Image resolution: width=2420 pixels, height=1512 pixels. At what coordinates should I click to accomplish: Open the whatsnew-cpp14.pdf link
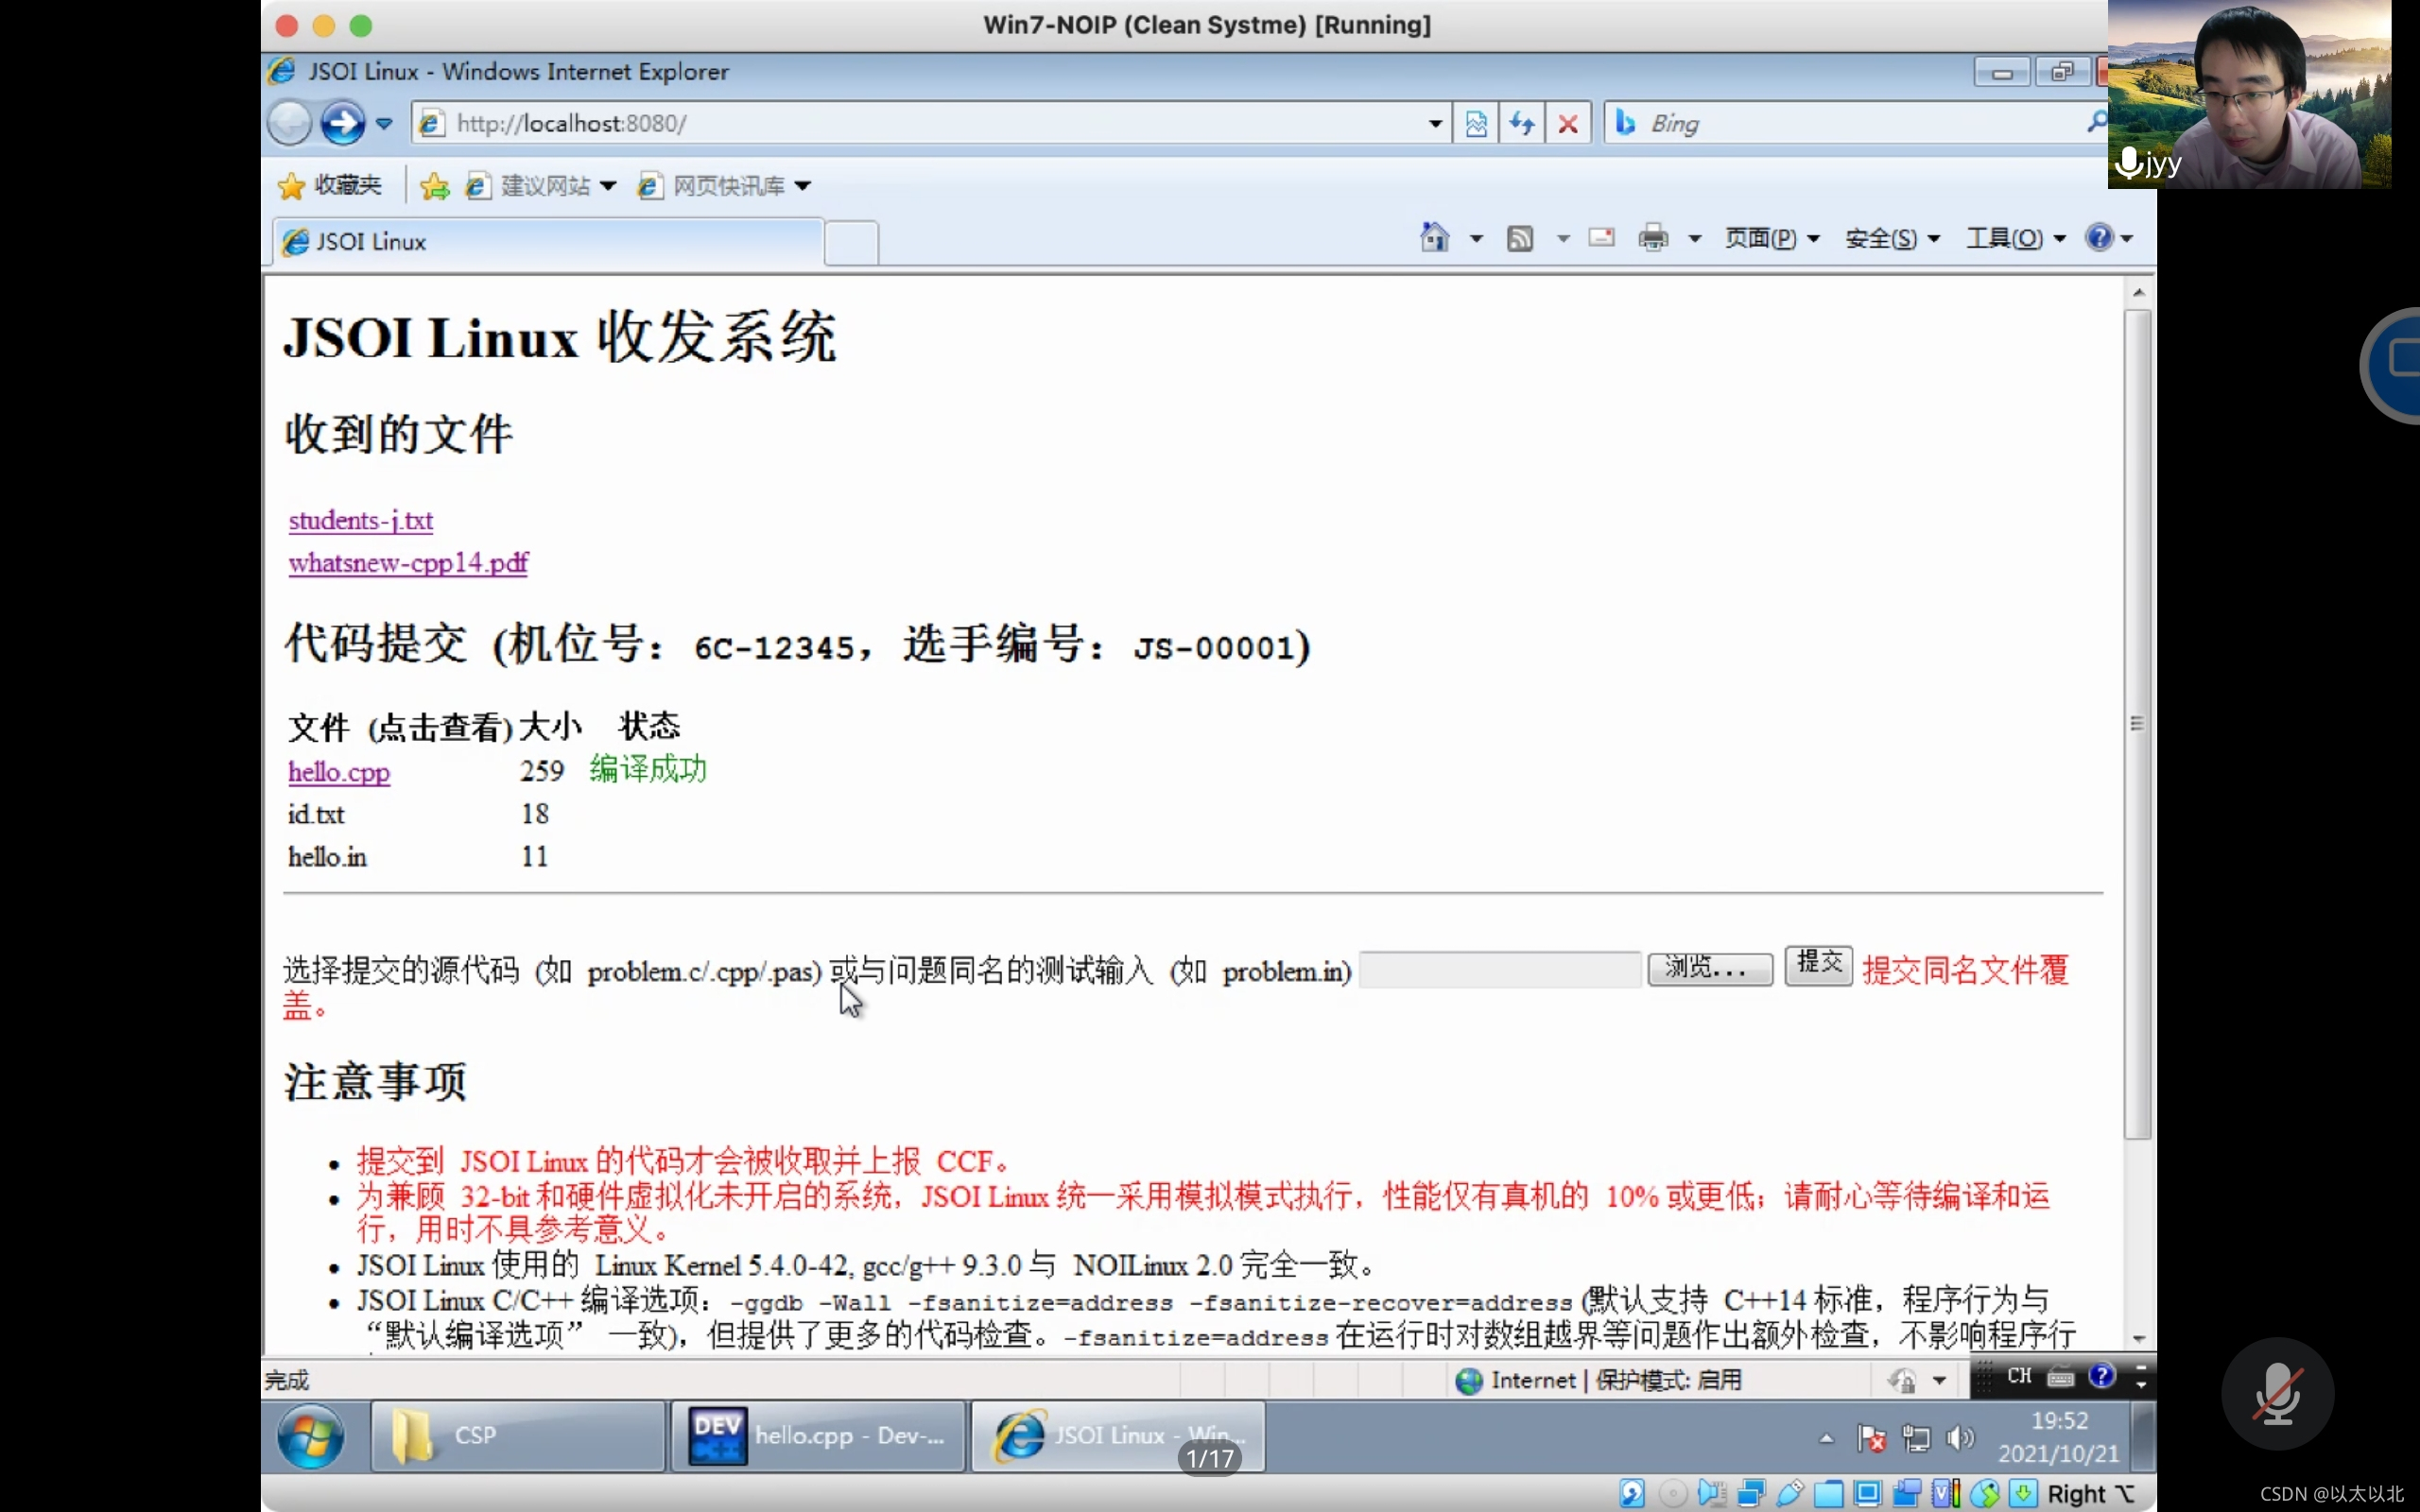click(408, 563)
